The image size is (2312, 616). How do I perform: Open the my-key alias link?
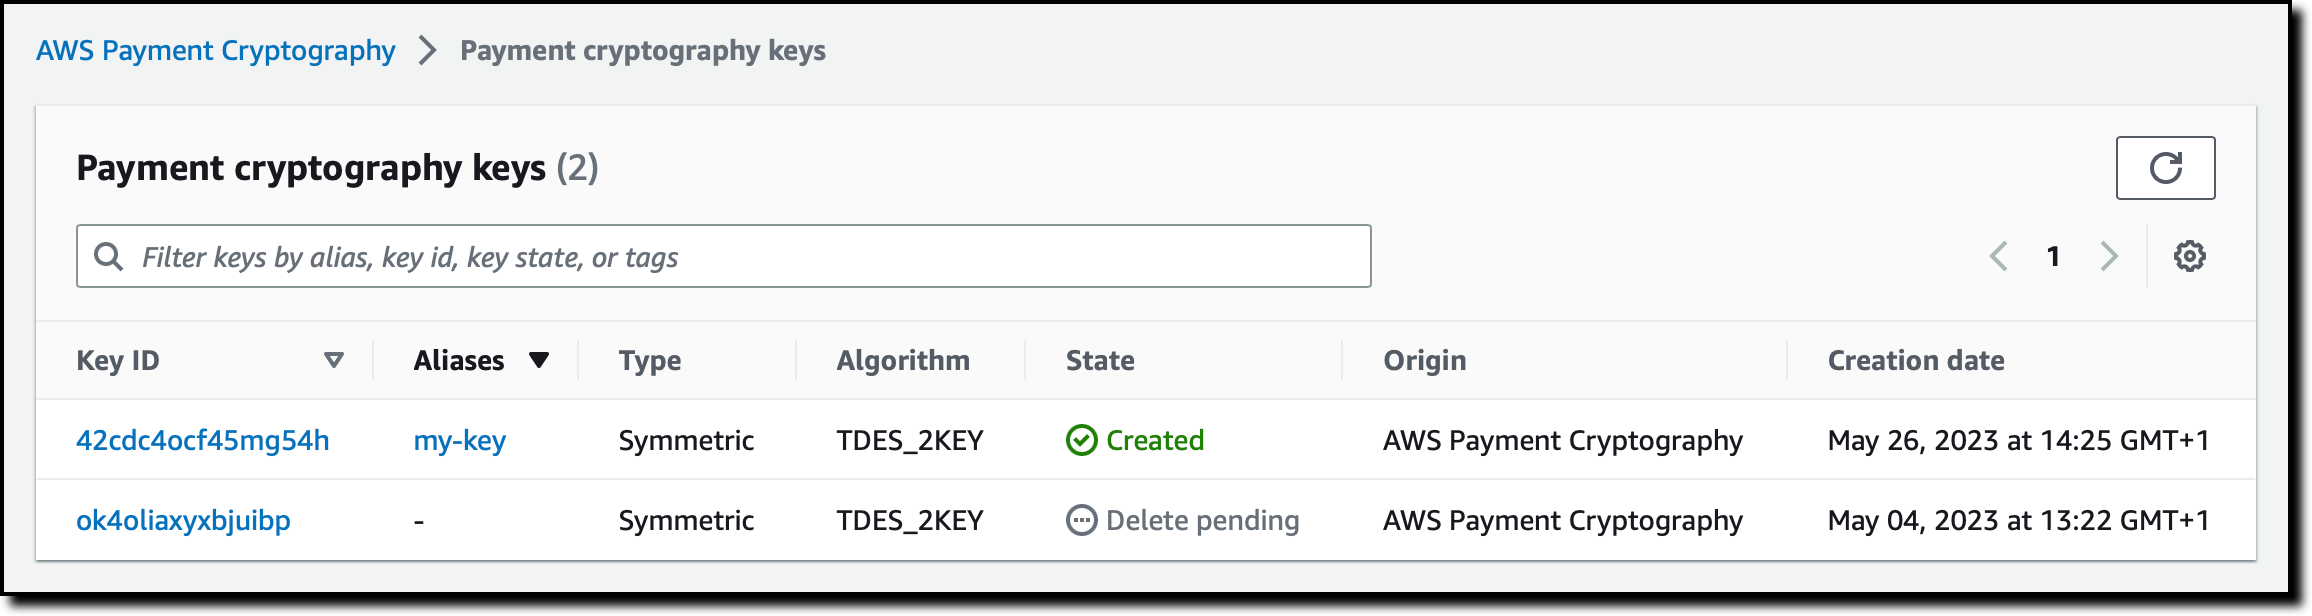point(460,440)
